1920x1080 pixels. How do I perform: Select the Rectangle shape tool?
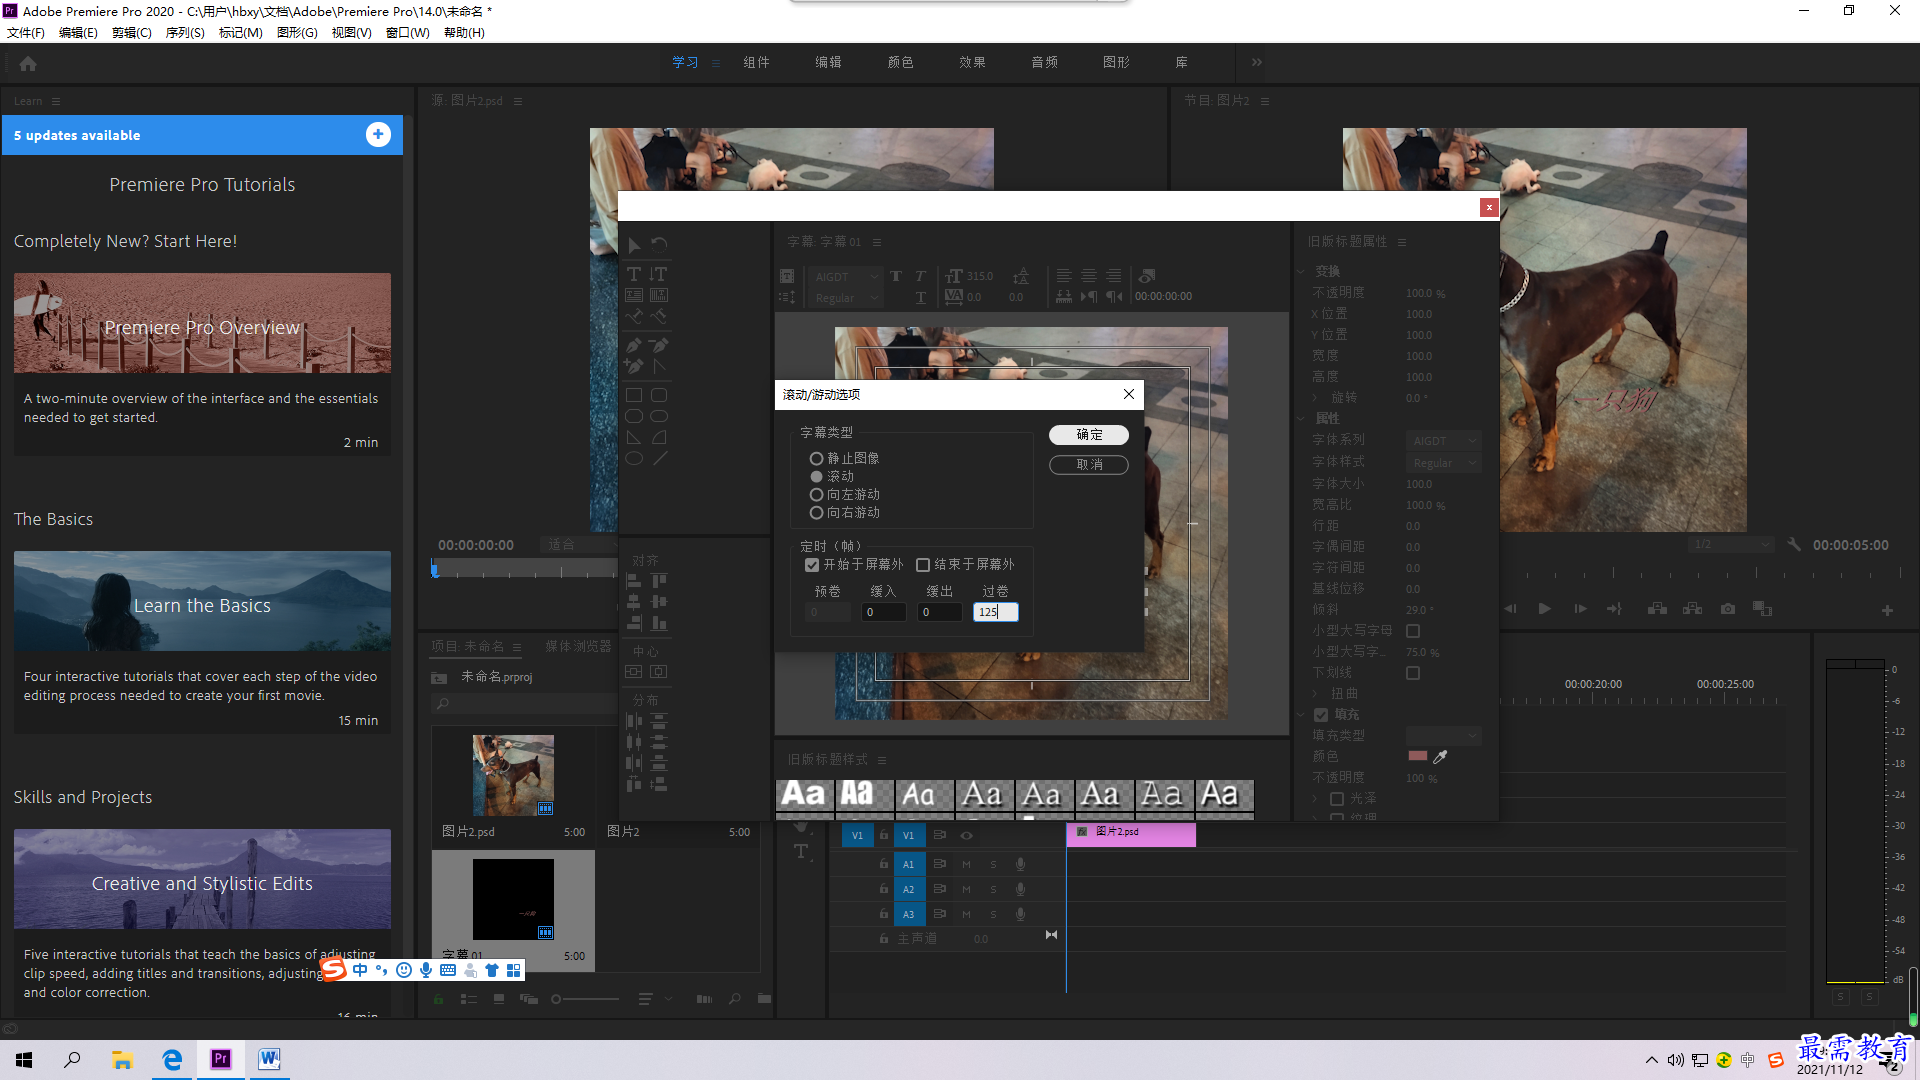634,395
